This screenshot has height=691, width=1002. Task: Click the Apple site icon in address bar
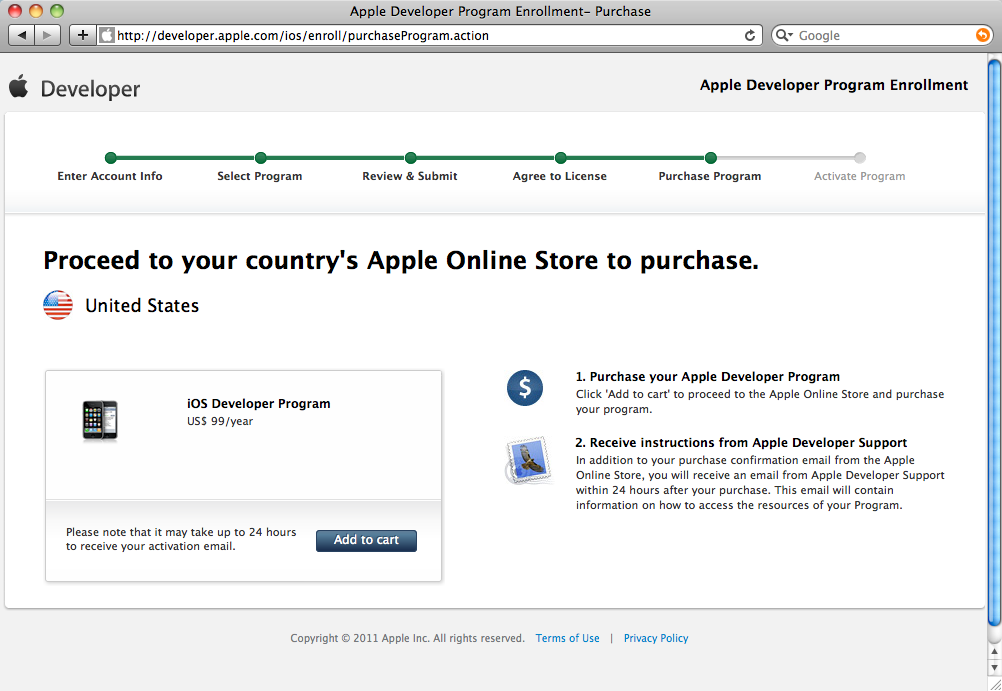pyautogui.click(x=107, y=35)
